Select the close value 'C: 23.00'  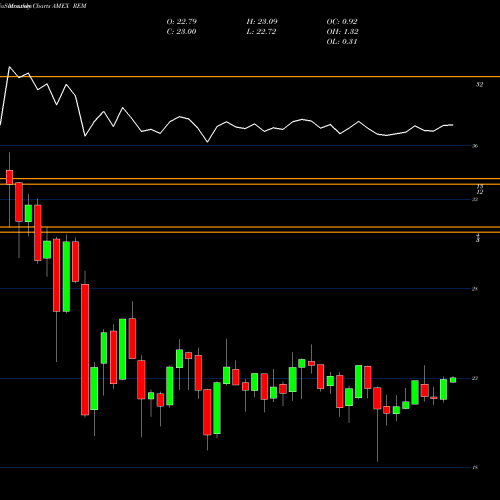181,31
